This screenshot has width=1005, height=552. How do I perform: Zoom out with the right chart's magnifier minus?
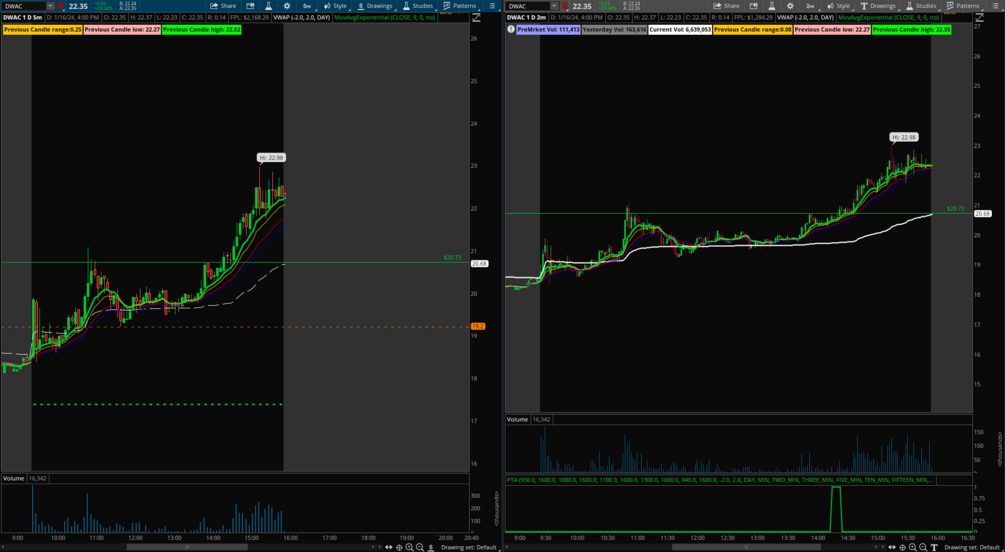(x=922, y=547)
